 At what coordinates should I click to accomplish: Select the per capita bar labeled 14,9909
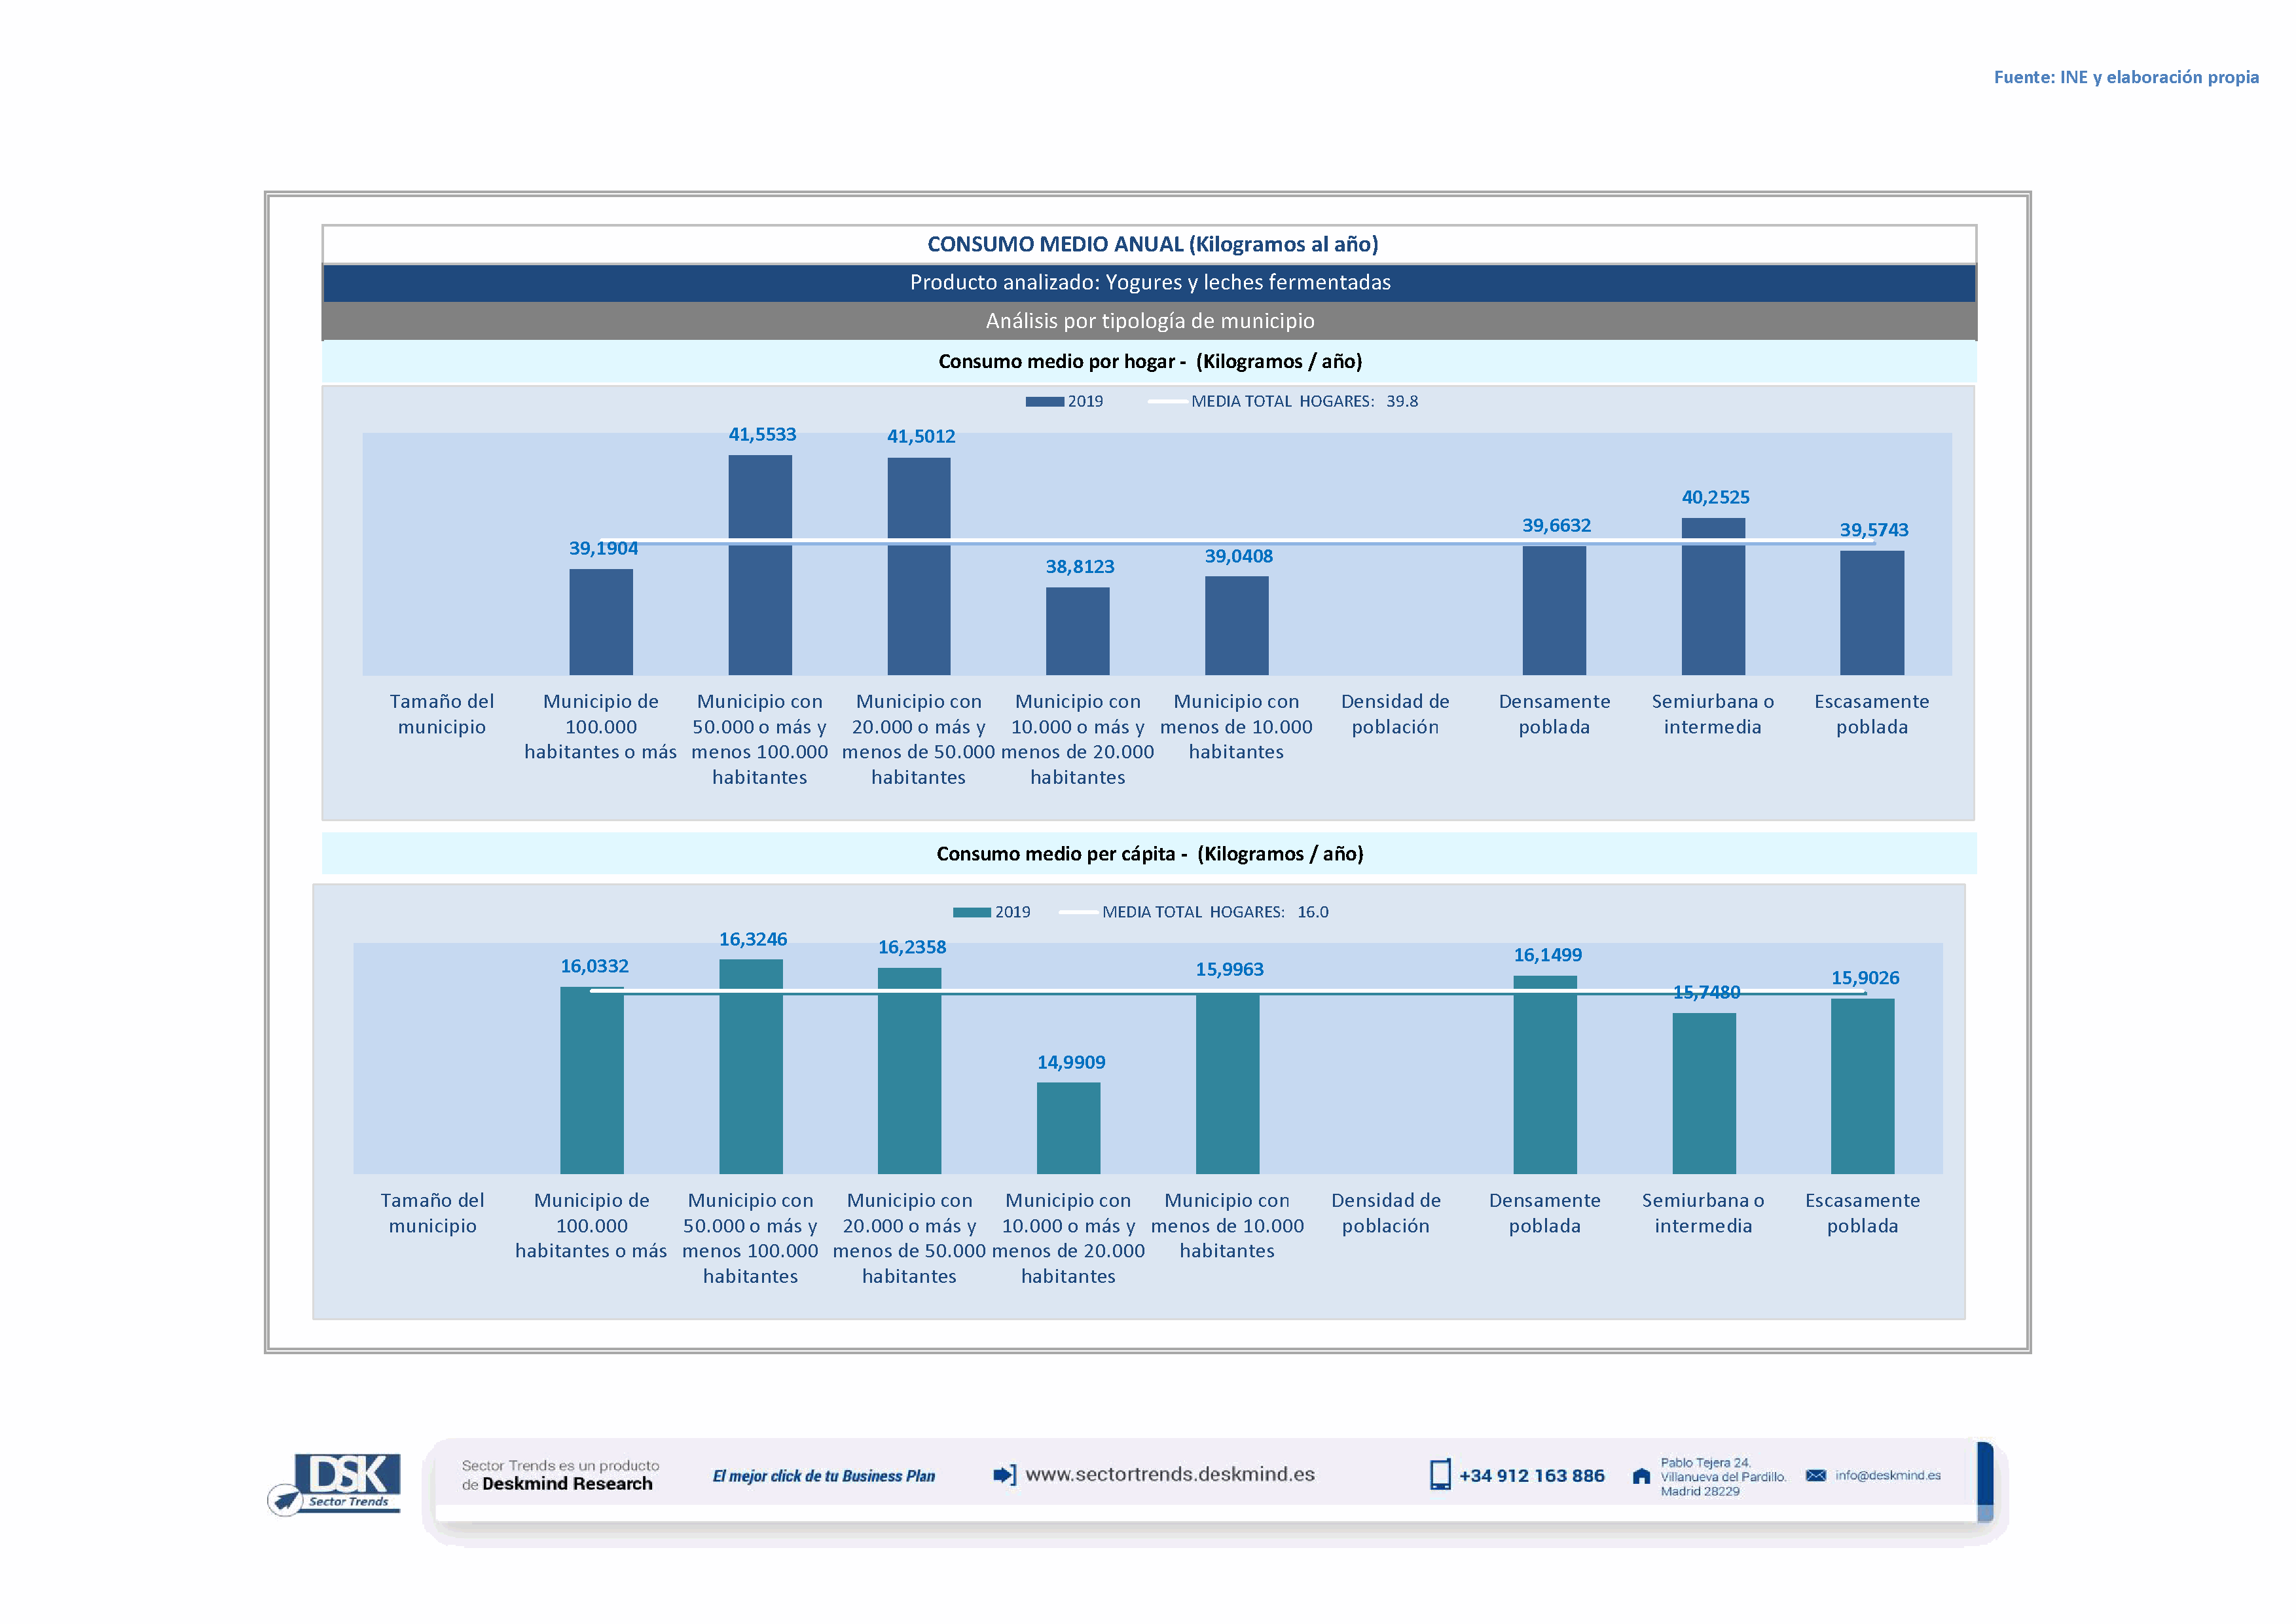[1068, 1128]
